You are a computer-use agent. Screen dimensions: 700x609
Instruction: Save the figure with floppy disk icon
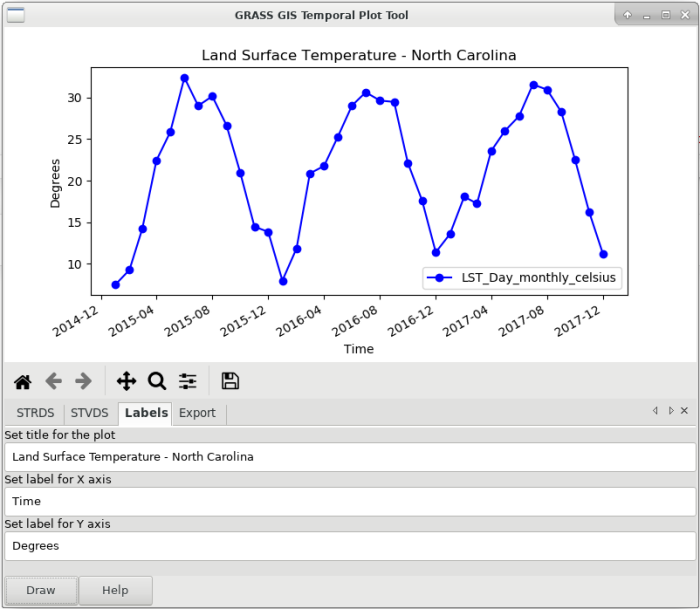230,381
